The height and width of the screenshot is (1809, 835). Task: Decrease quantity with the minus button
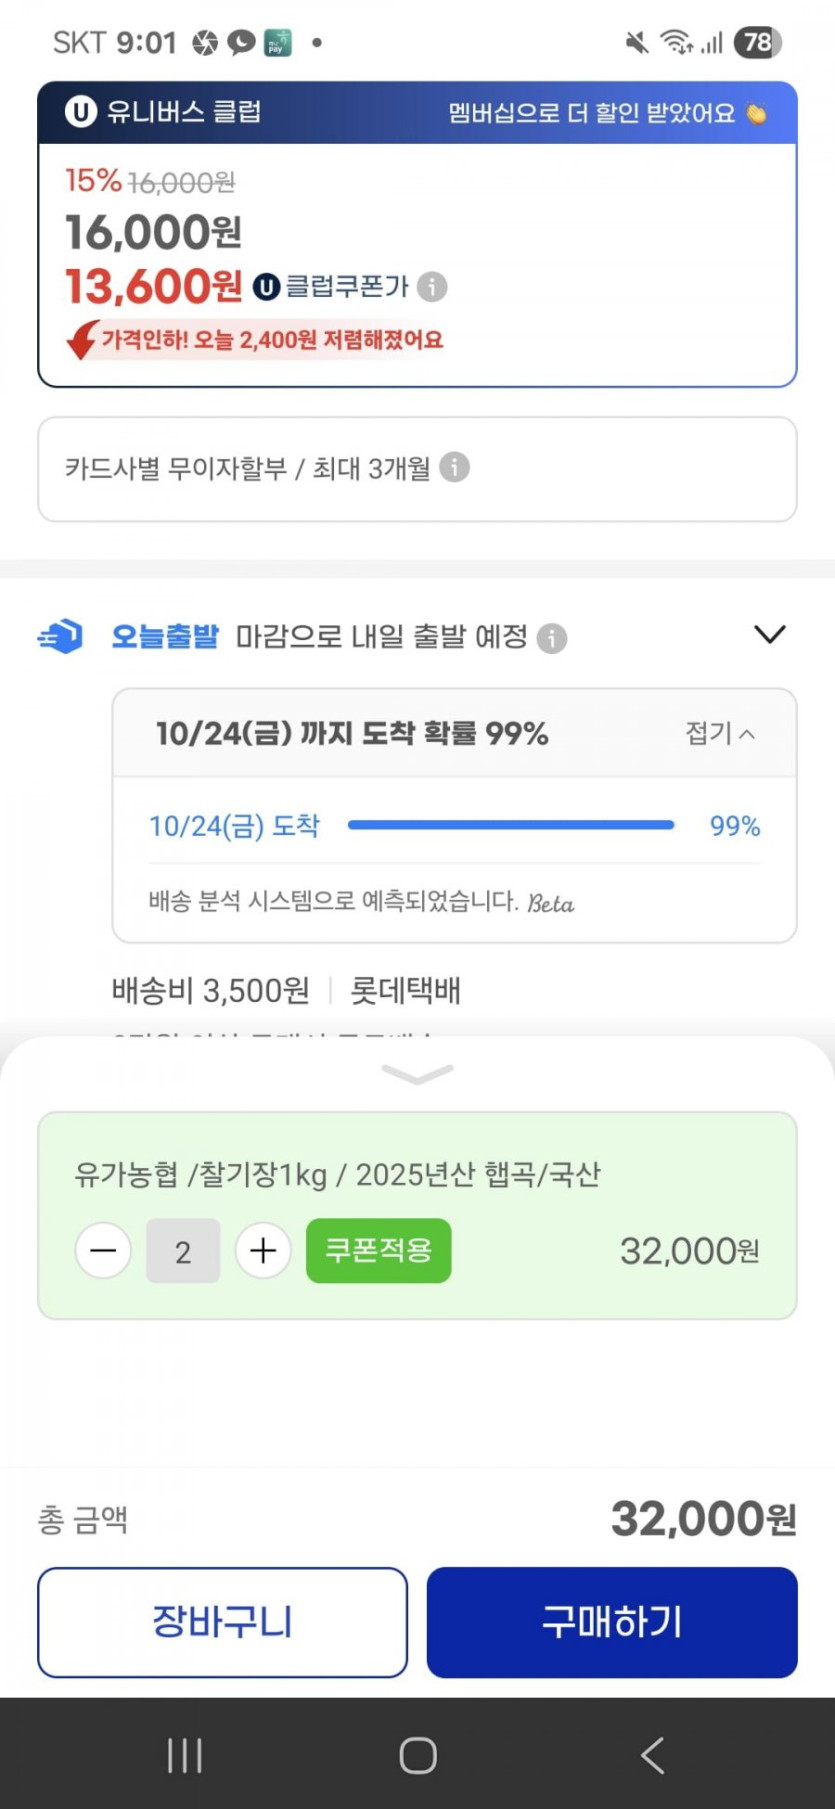tap(103, 1251)
